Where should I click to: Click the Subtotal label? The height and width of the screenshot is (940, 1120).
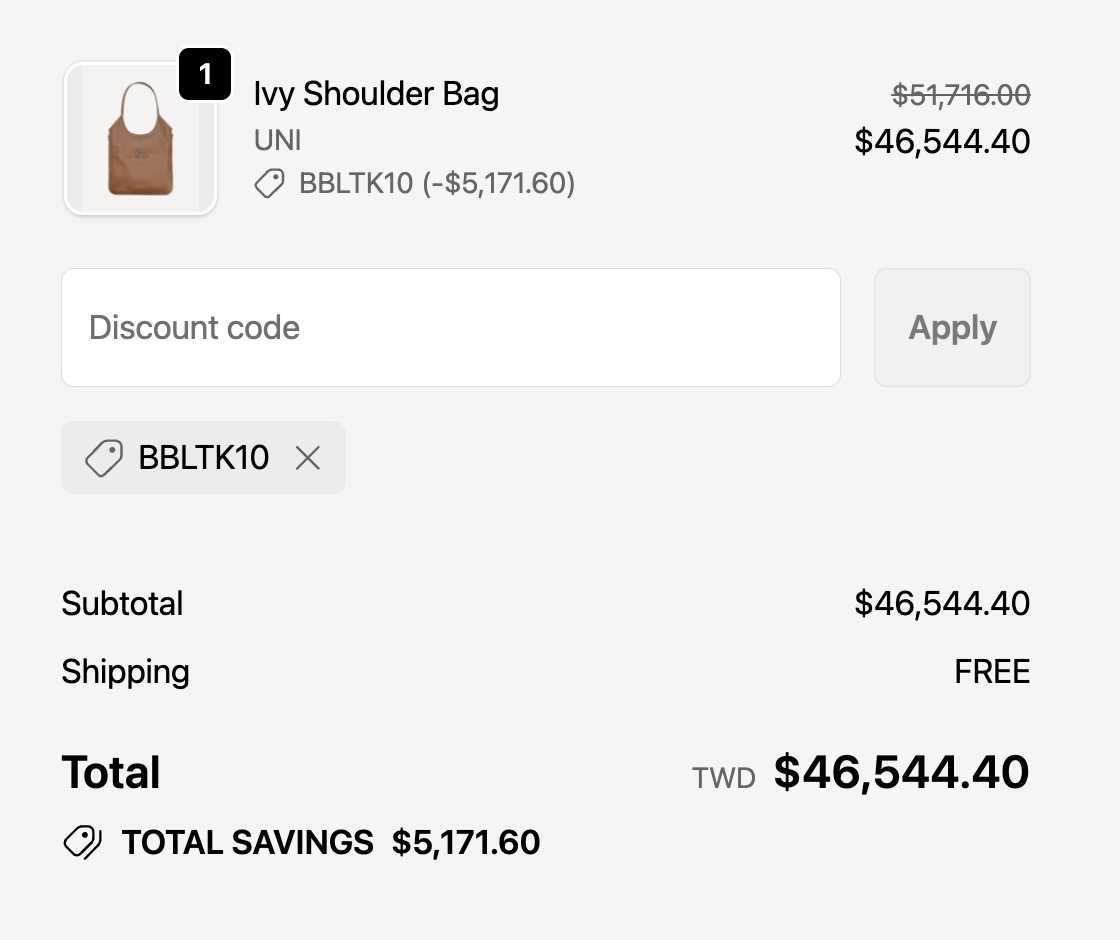coord(122,604)
